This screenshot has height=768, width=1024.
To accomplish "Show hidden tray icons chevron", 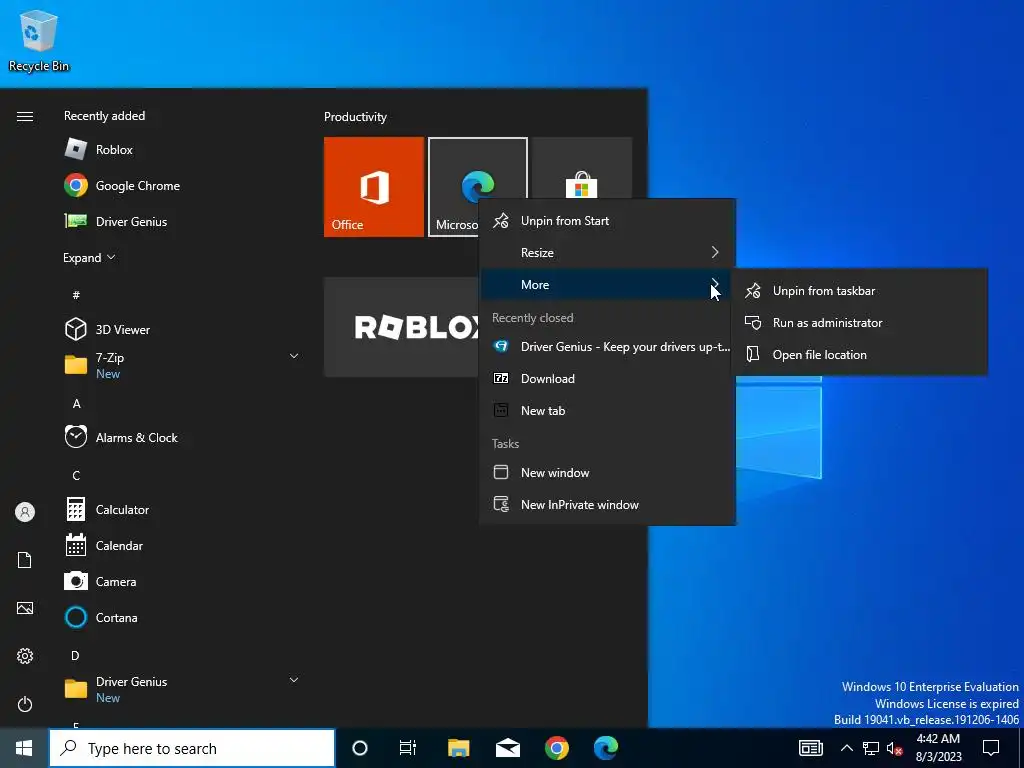I will tap(846, 748).
